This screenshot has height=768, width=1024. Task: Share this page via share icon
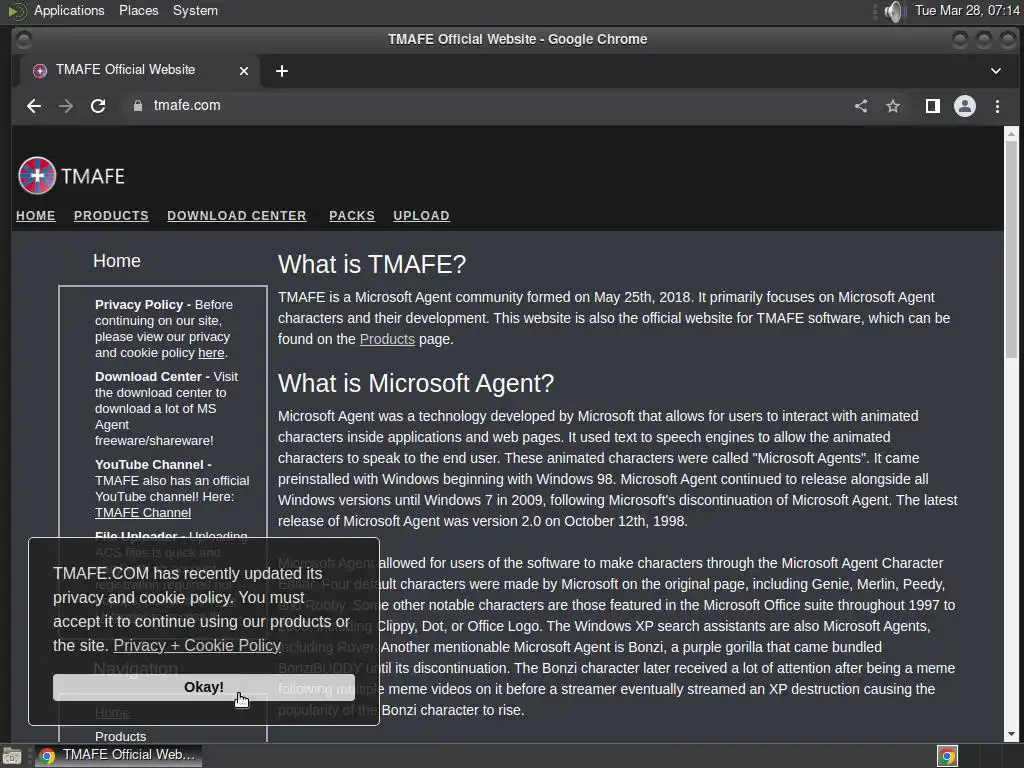click(x=861, y=106)
